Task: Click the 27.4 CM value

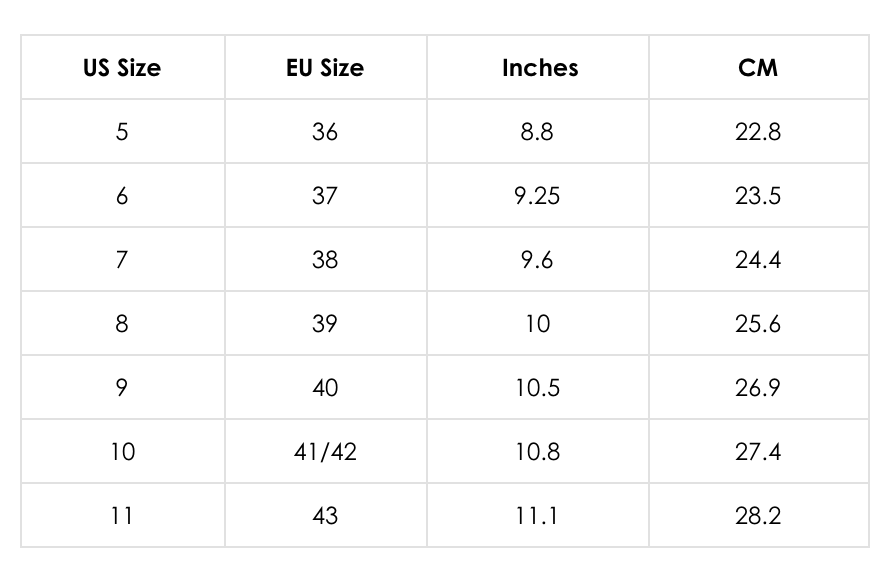Action: click(x=757, y=452)
